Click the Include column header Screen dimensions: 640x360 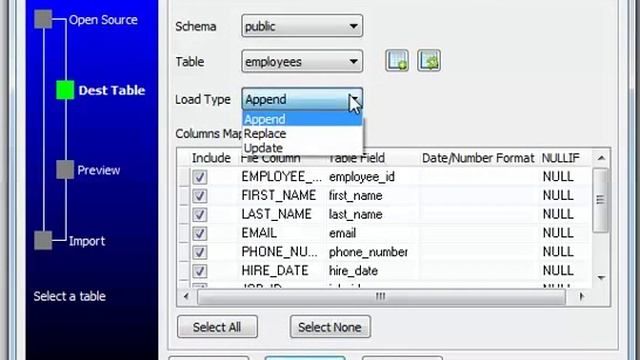pyautogui.click(x=211, y=158)
